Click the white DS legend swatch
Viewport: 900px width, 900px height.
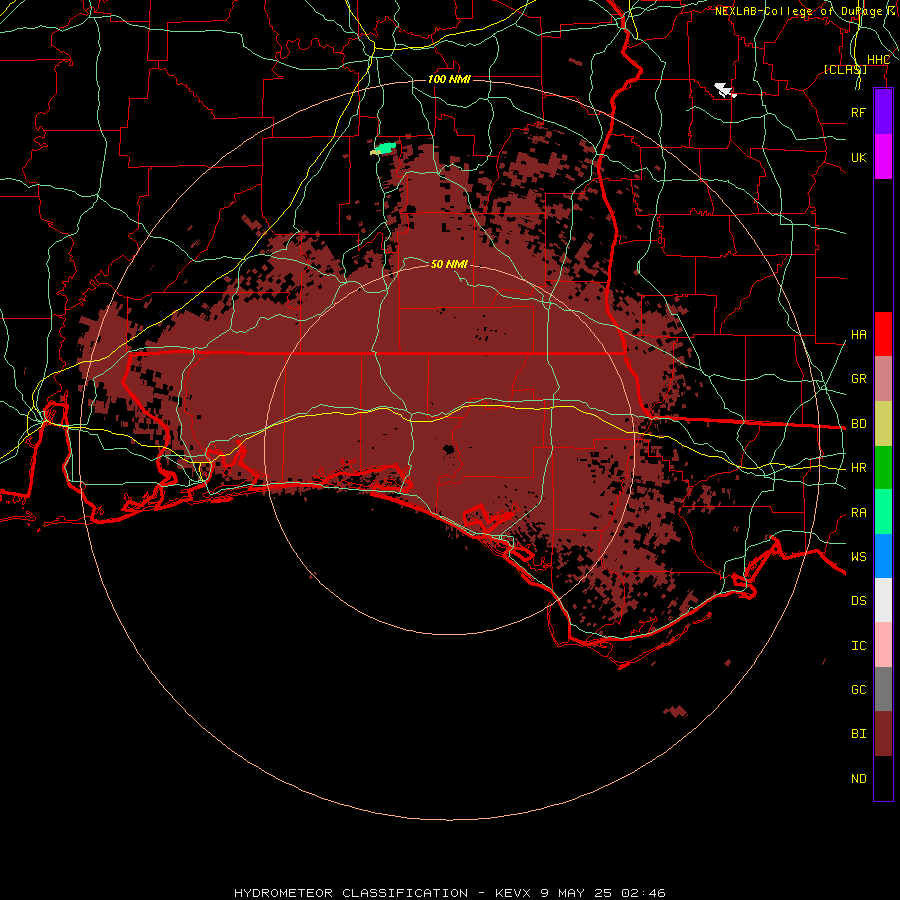pyautogui.click(x=883, y=600)
